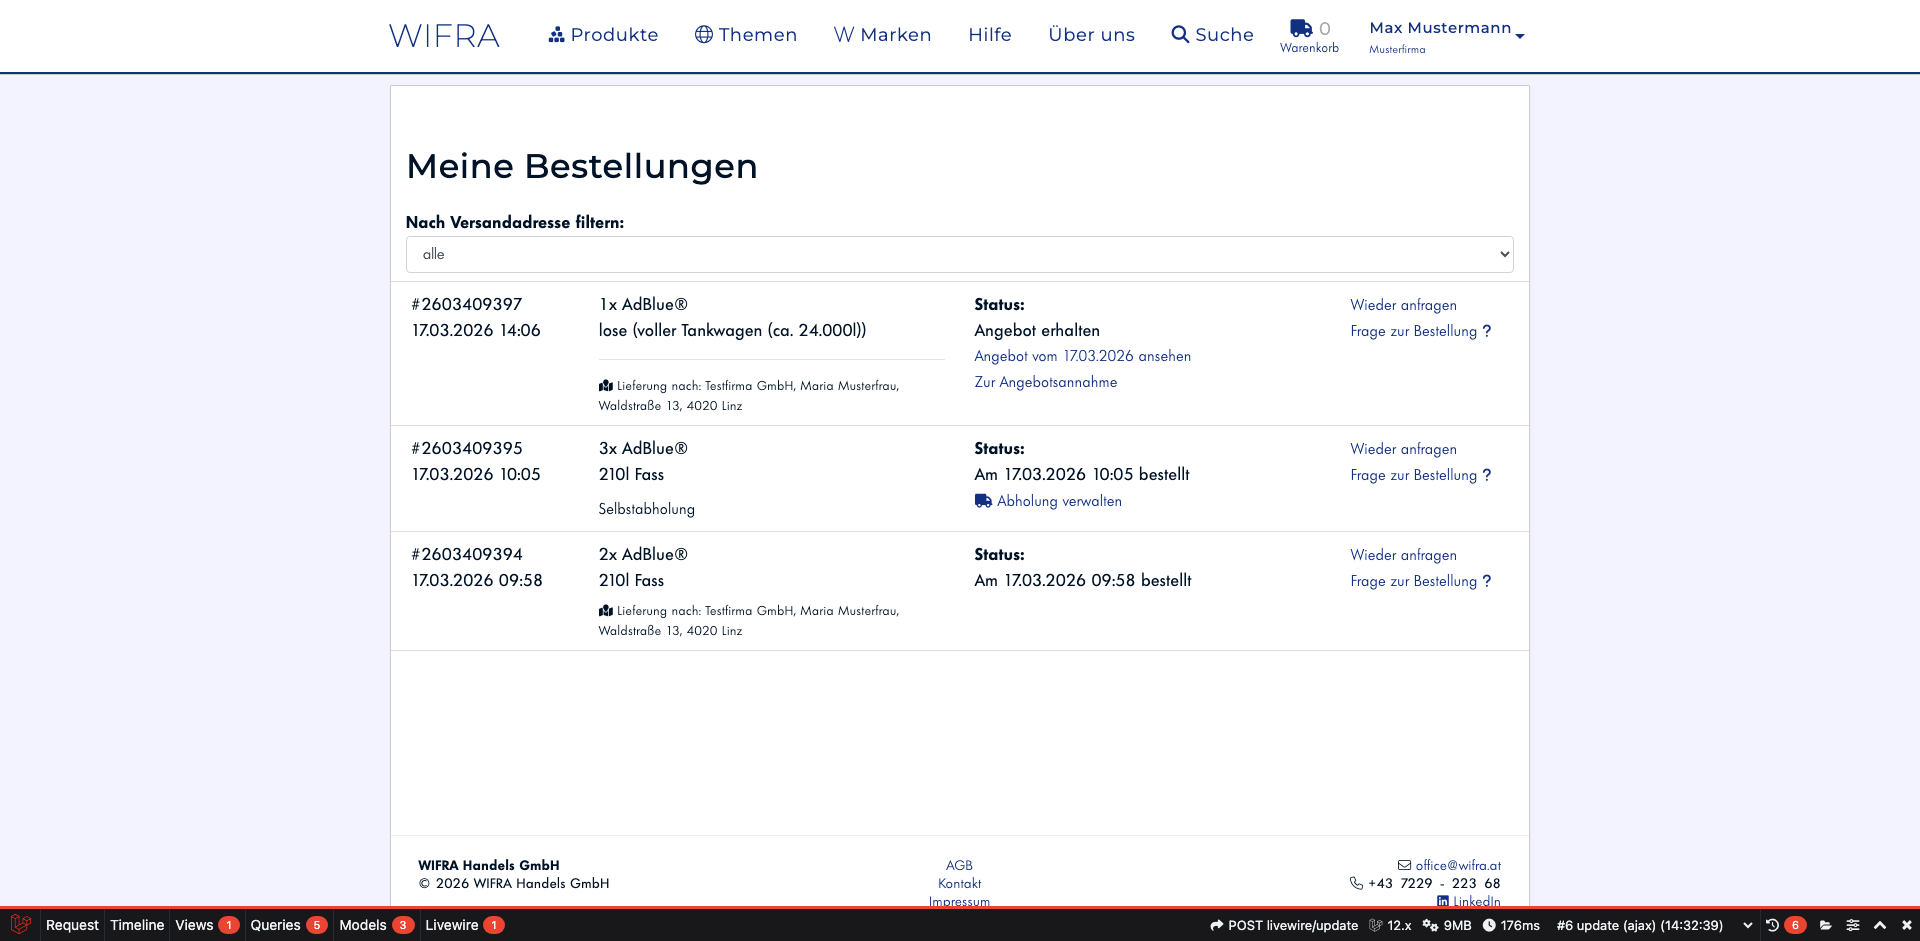This screenshot has width=1920, height=941.
Task: Open the Warenkorb cart icon
Action: (1301, 28)
